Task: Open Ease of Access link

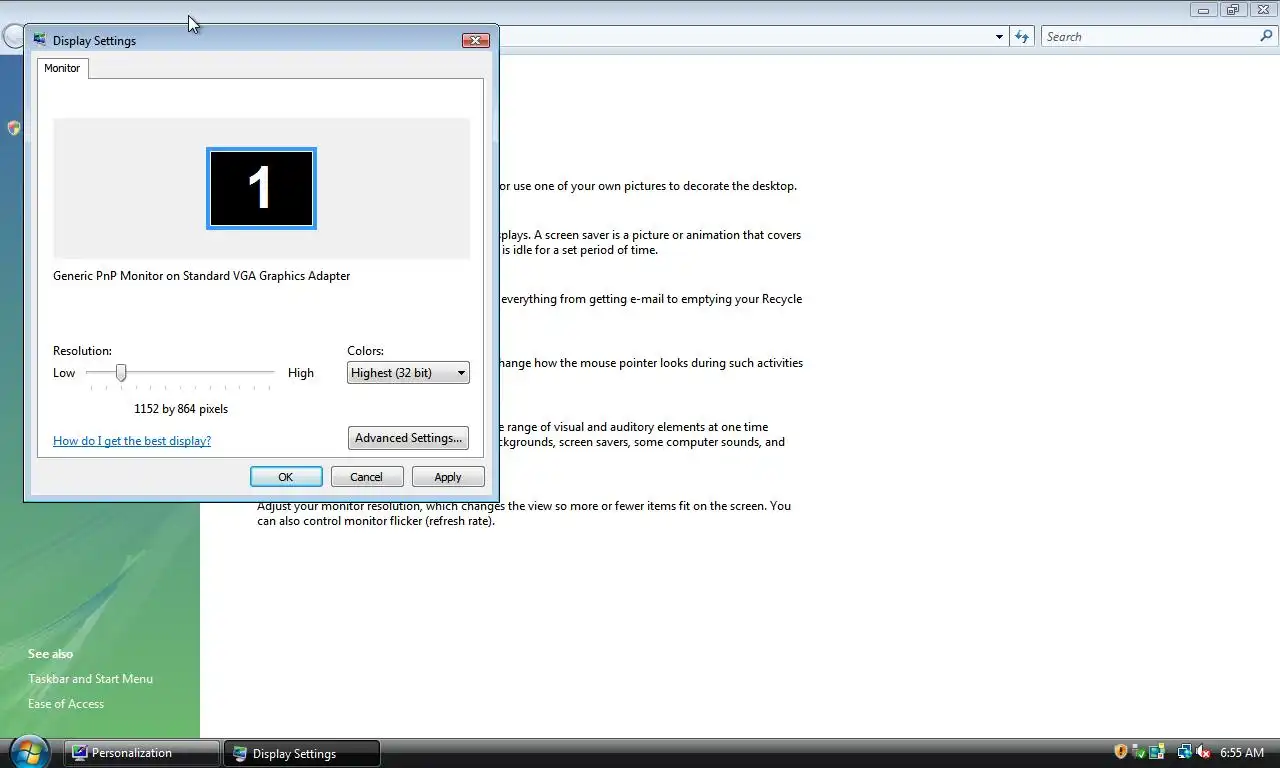Action: 66,703
